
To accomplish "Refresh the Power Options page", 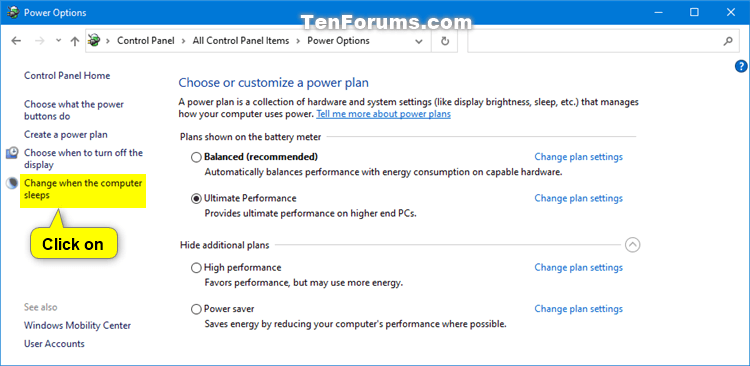I will click(x=445, y=41).
